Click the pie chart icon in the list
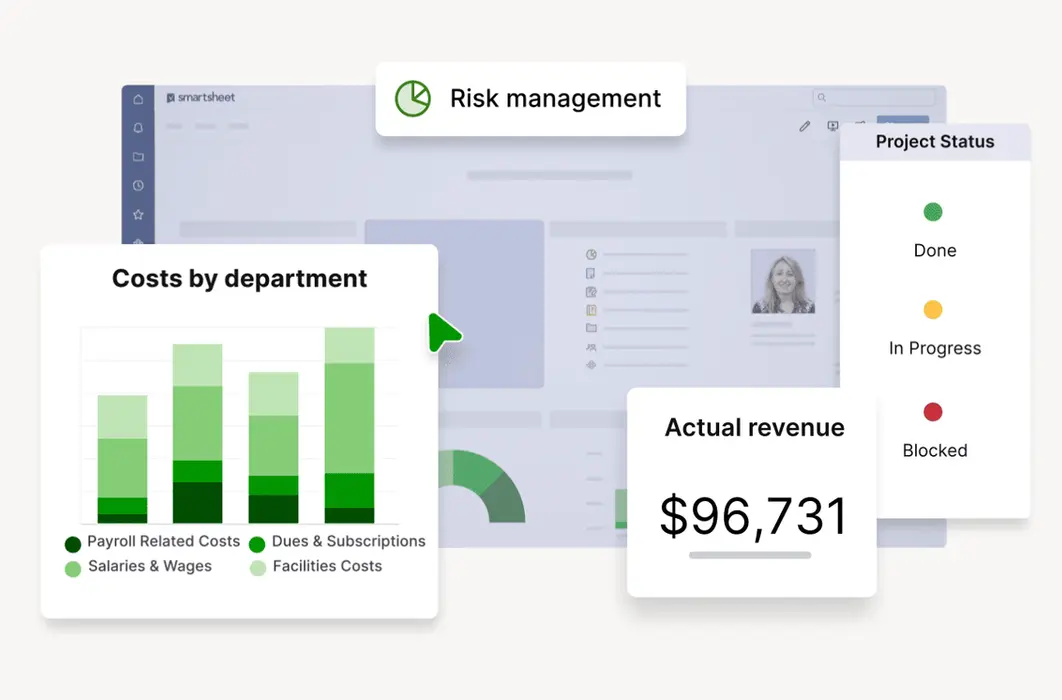This screenshot has width=1062, height=700. click(591, 255)
